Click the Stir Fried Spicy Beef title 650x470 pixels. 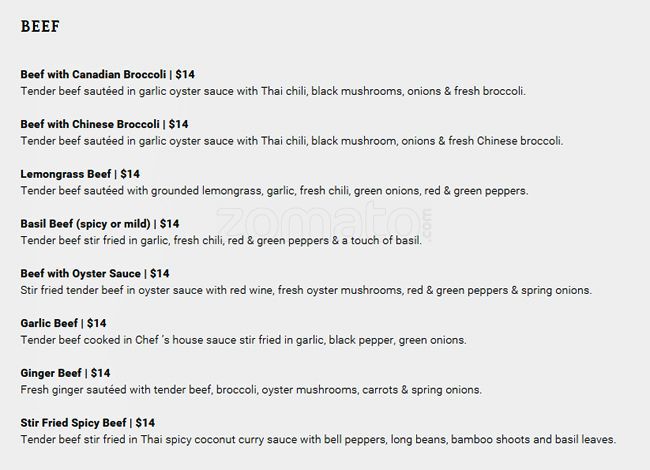[x=73, y=422]
